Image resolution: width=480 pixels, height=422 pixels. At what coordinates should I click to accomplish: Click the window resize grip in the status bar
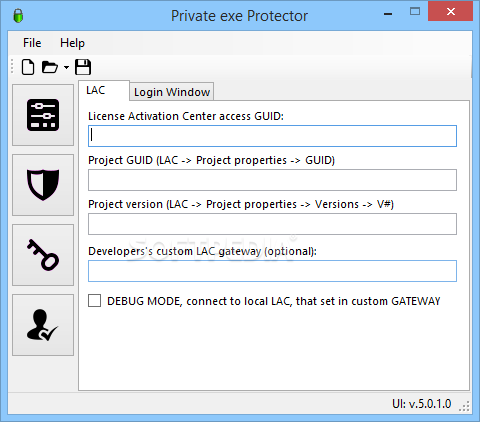(x=464, y=406)
